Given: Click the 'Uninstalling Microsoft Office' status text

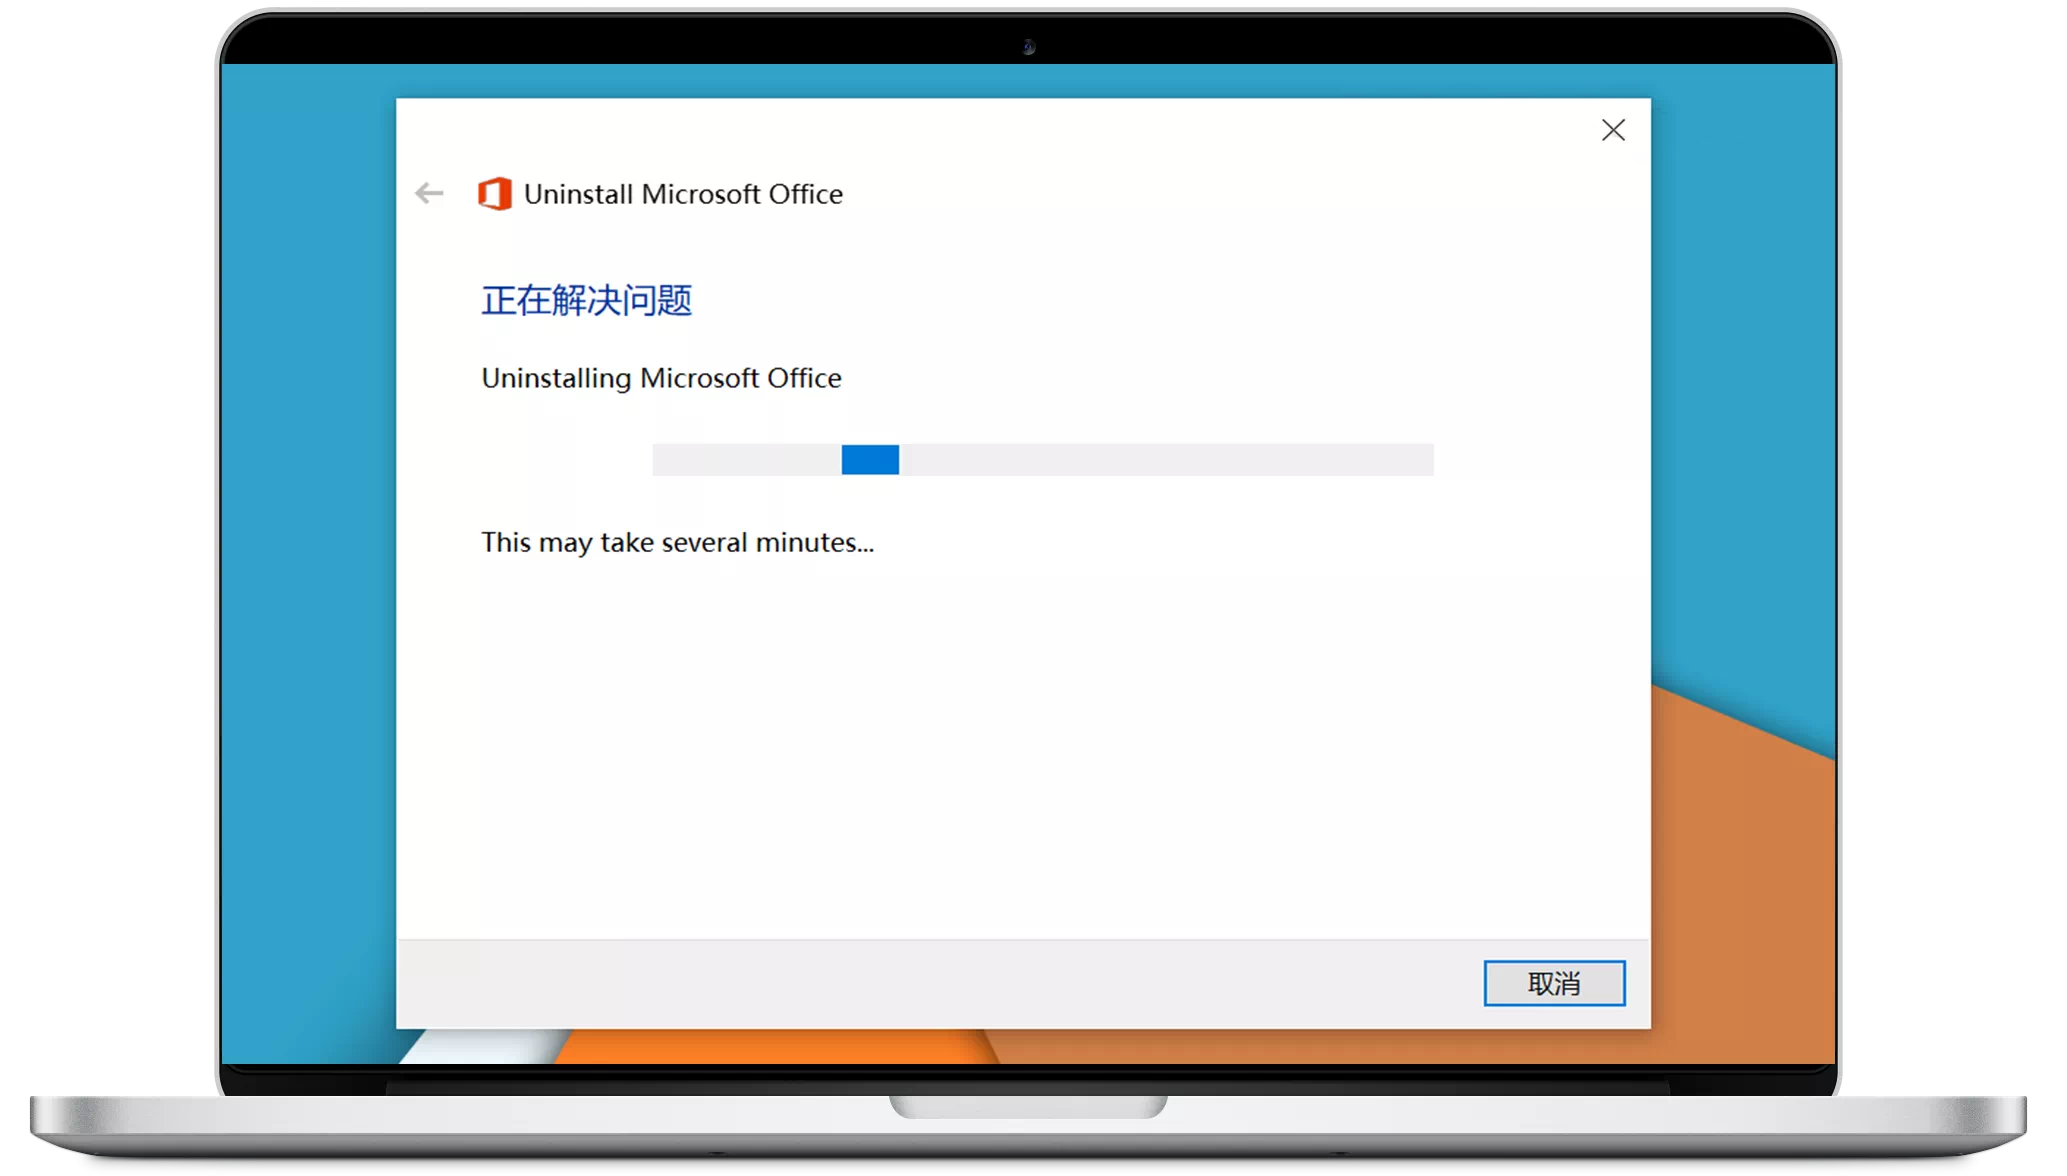Looking at the screenshot, I should point(661,378).
